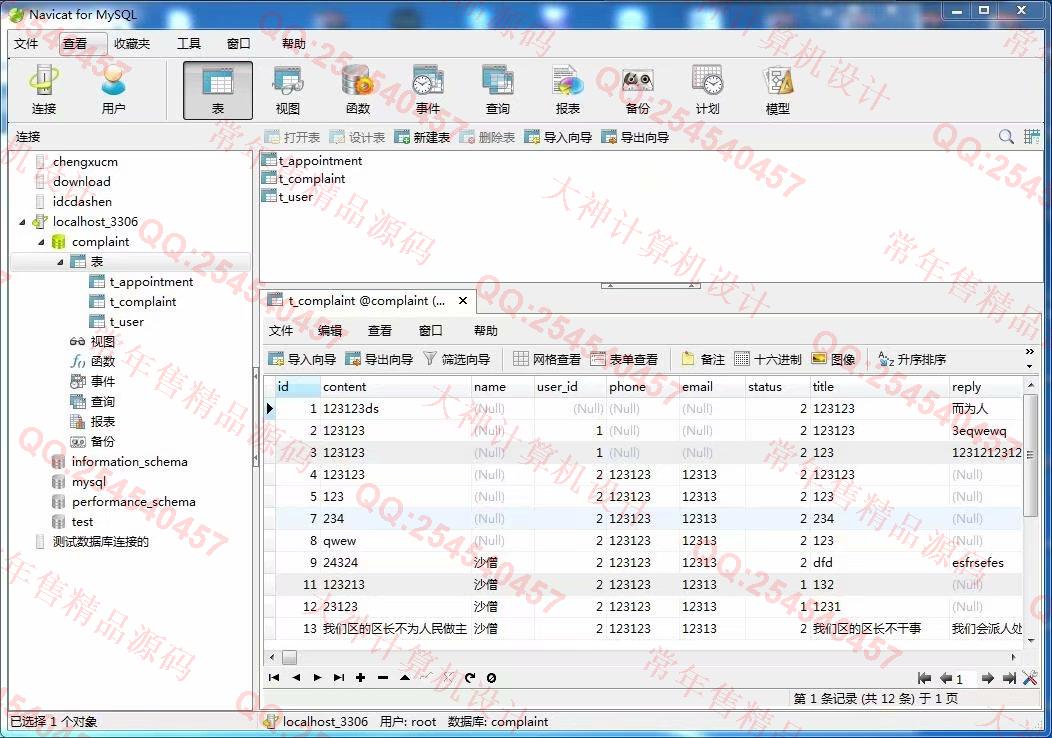Switch to 网格查看 (Grid View)

[547, 359]
